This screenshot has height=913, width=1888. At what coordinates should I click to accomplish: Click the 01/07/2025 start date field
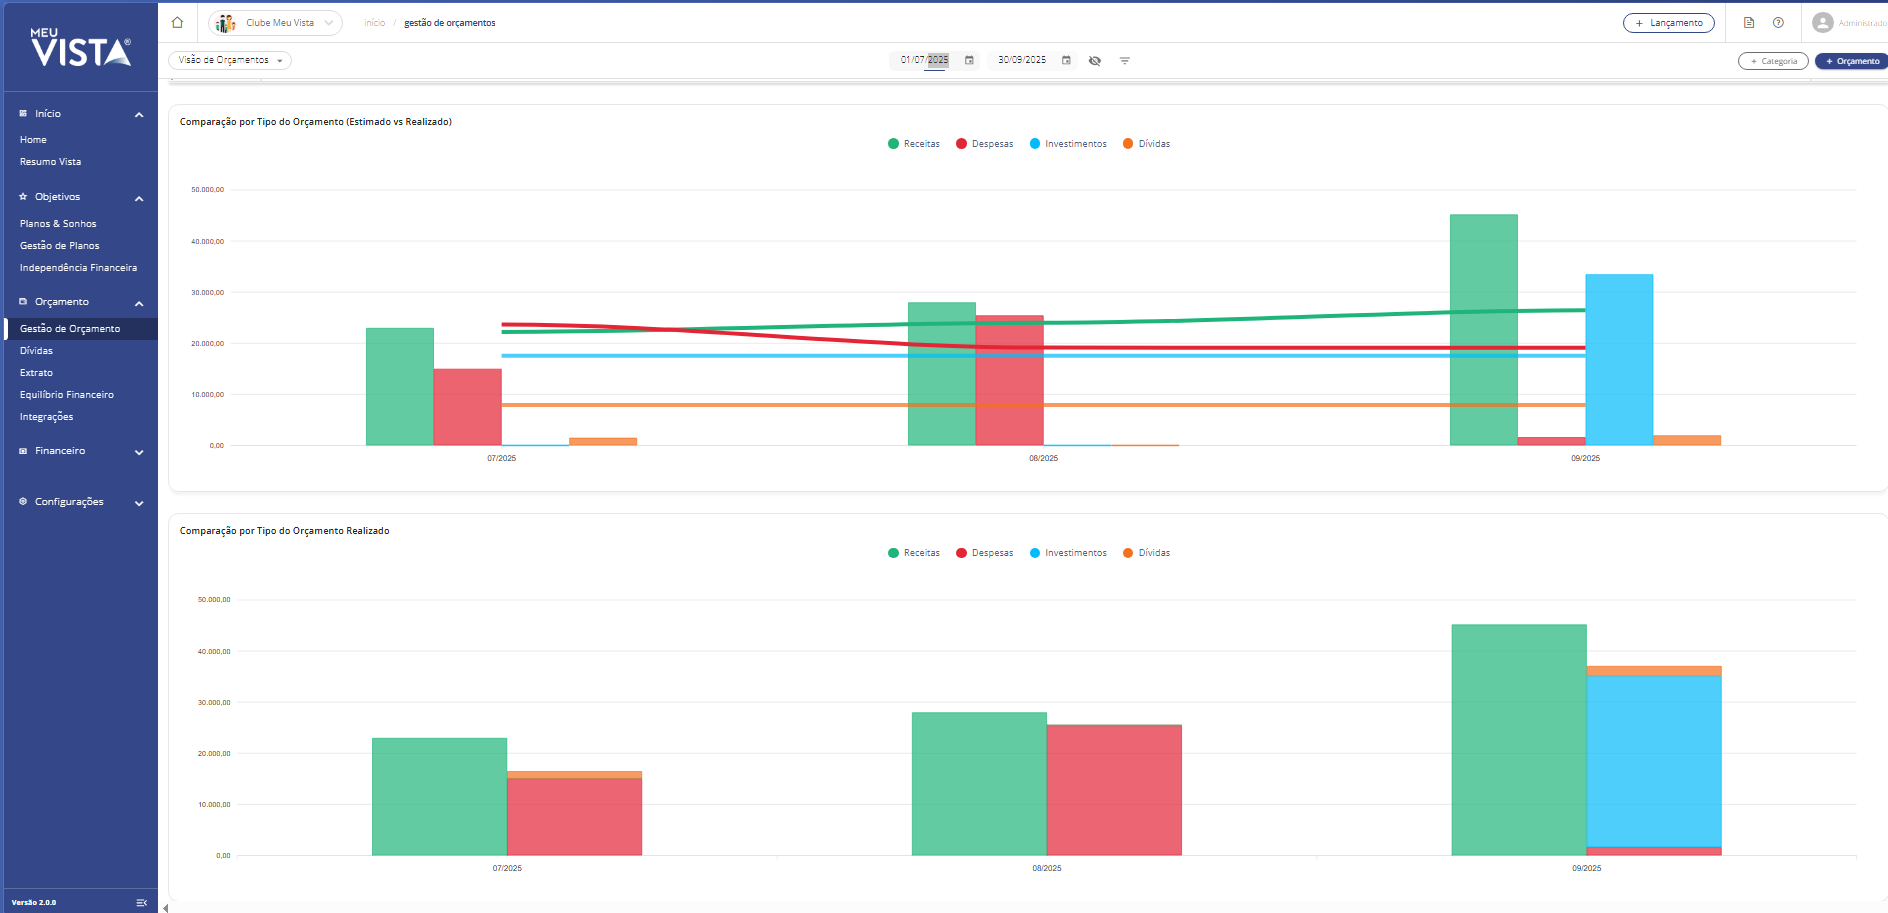point(923,60)
